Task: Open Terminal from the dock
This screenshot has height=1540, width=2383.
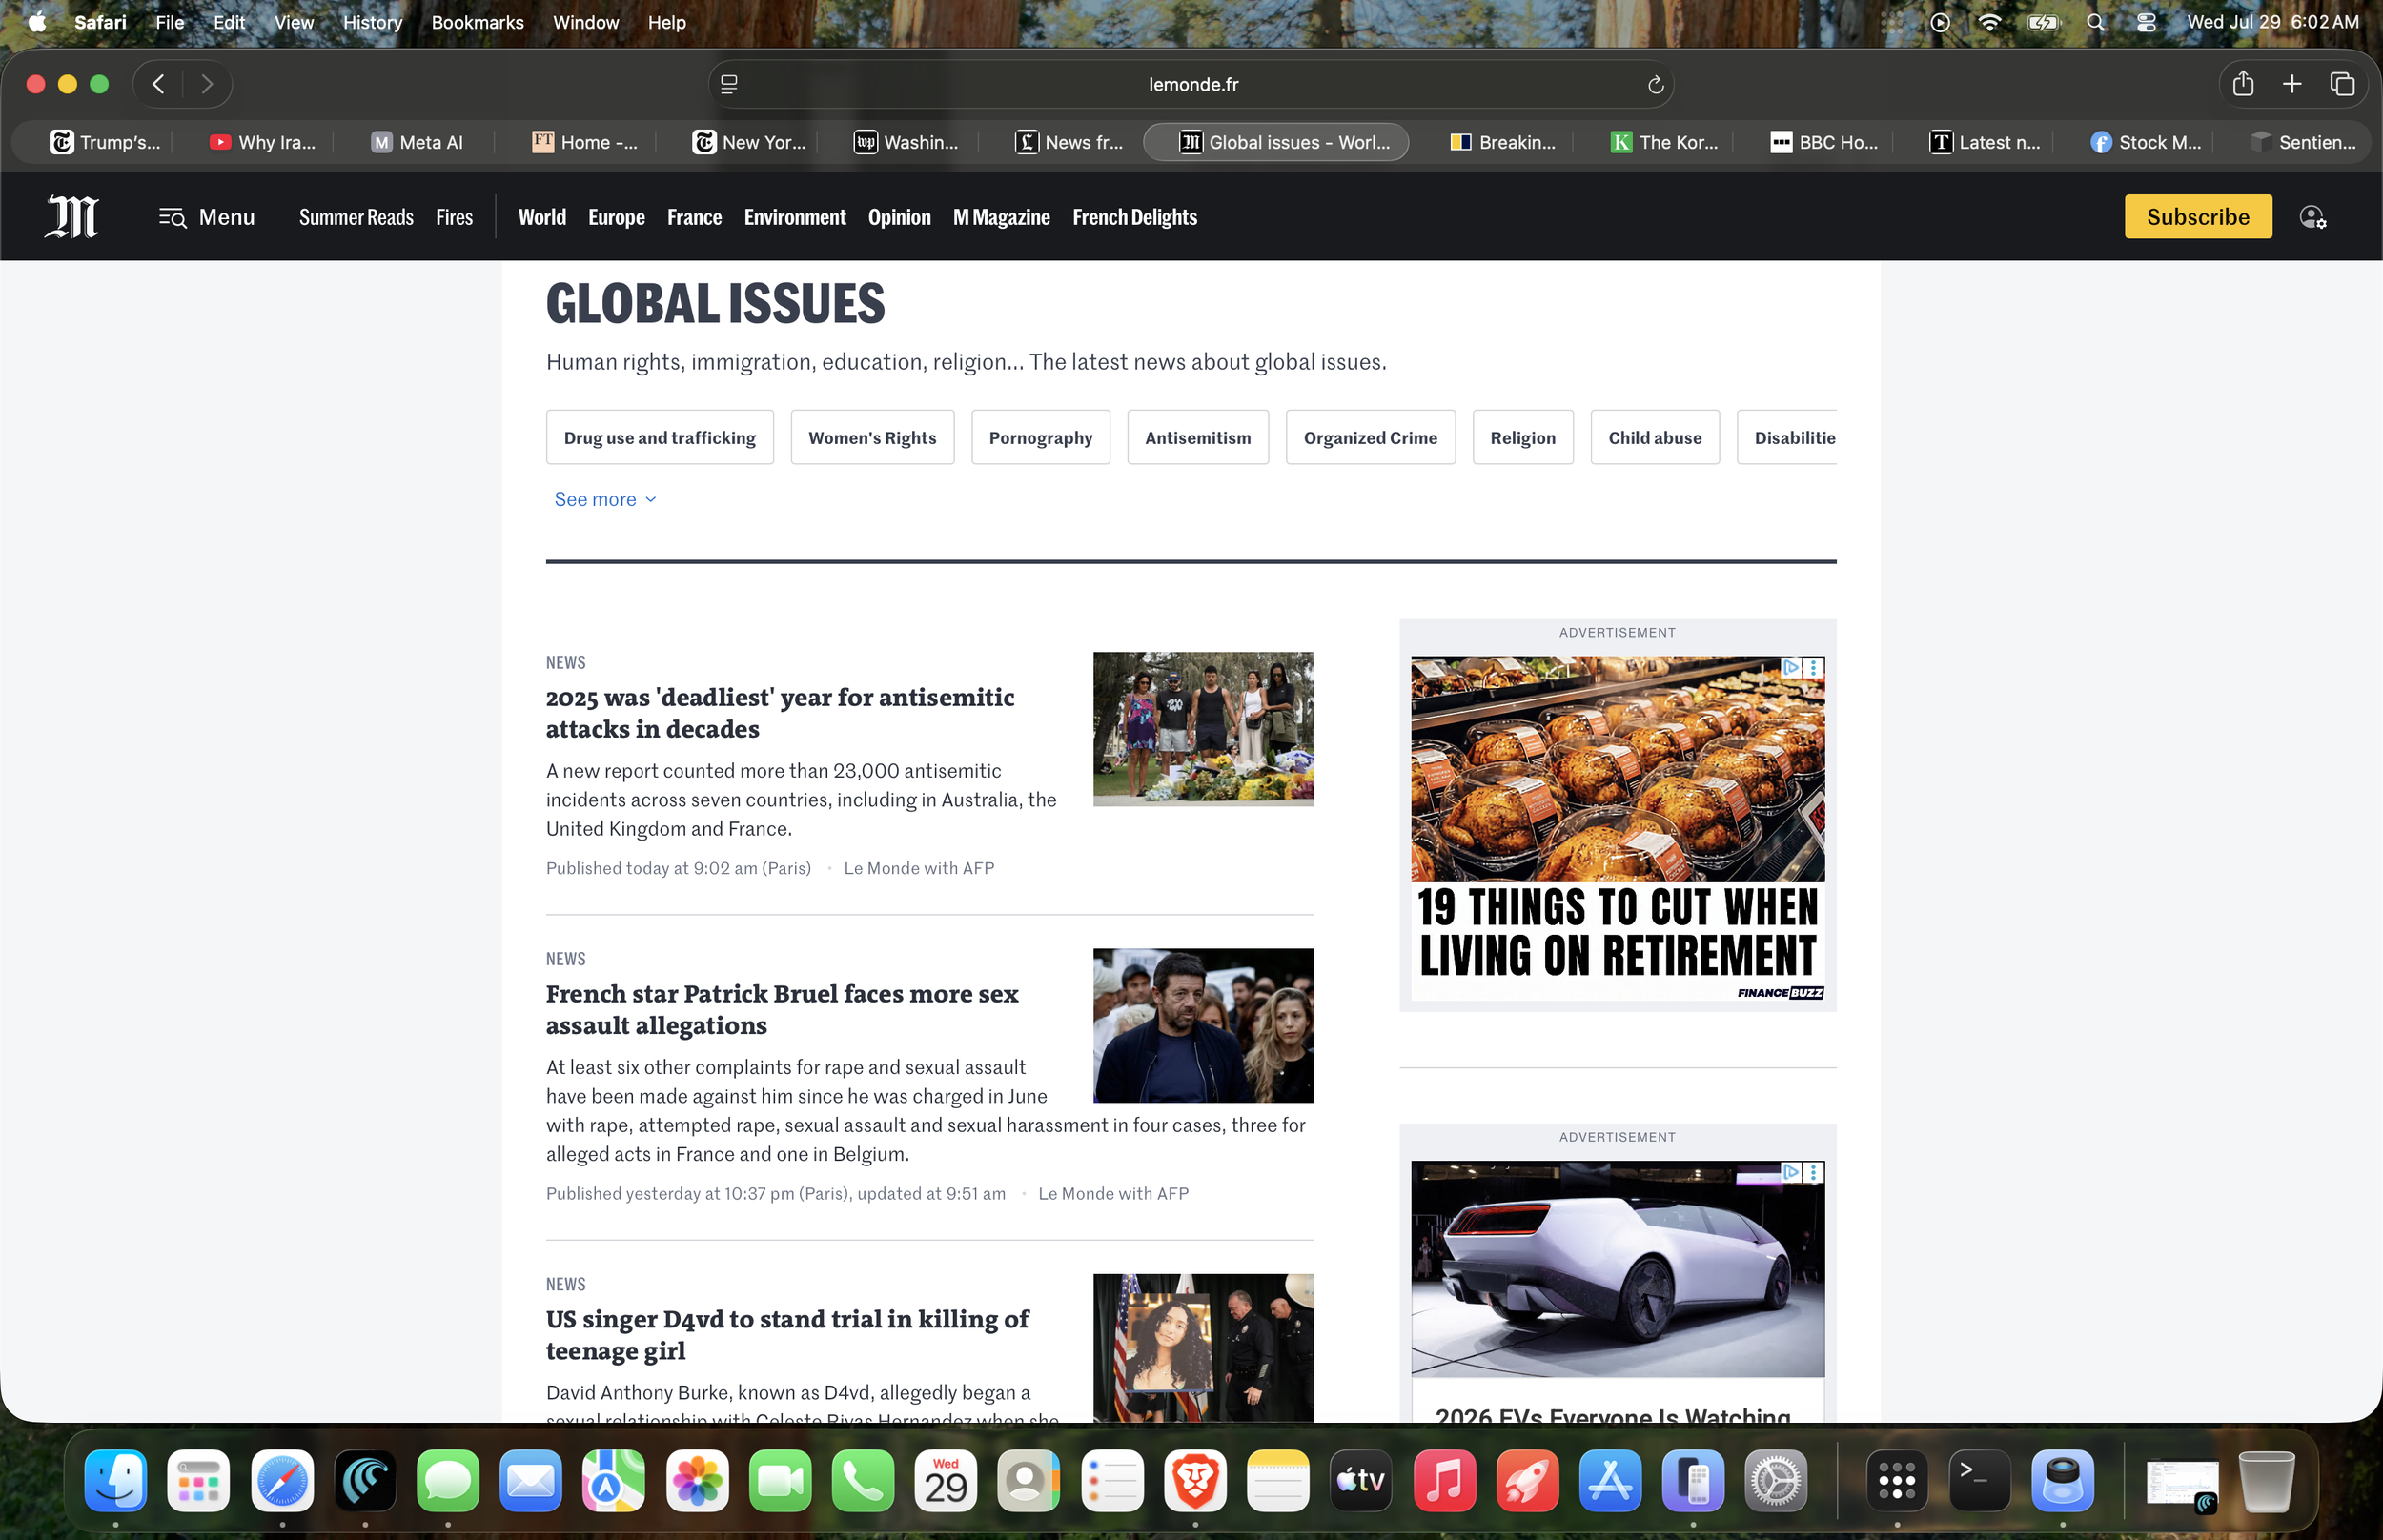Action: point(1980,1480)
